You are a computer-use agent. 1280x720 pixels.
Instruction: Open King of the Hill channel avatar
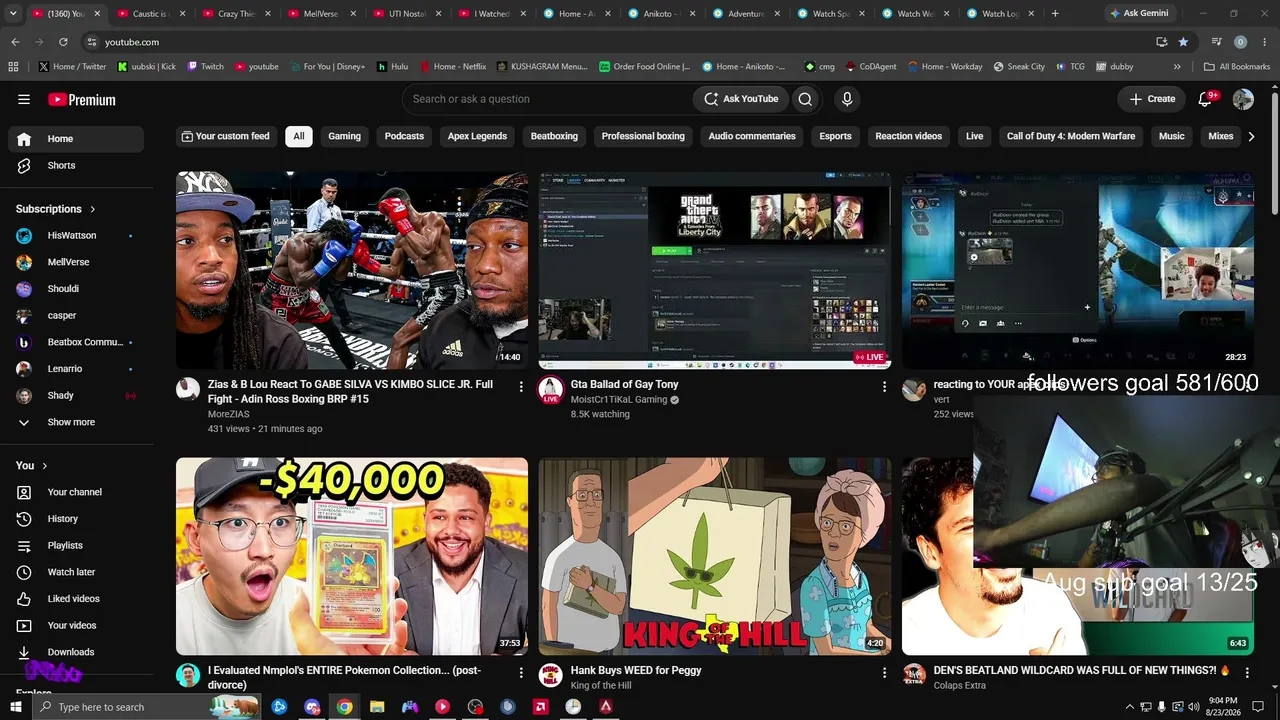[x=551, y=675]
